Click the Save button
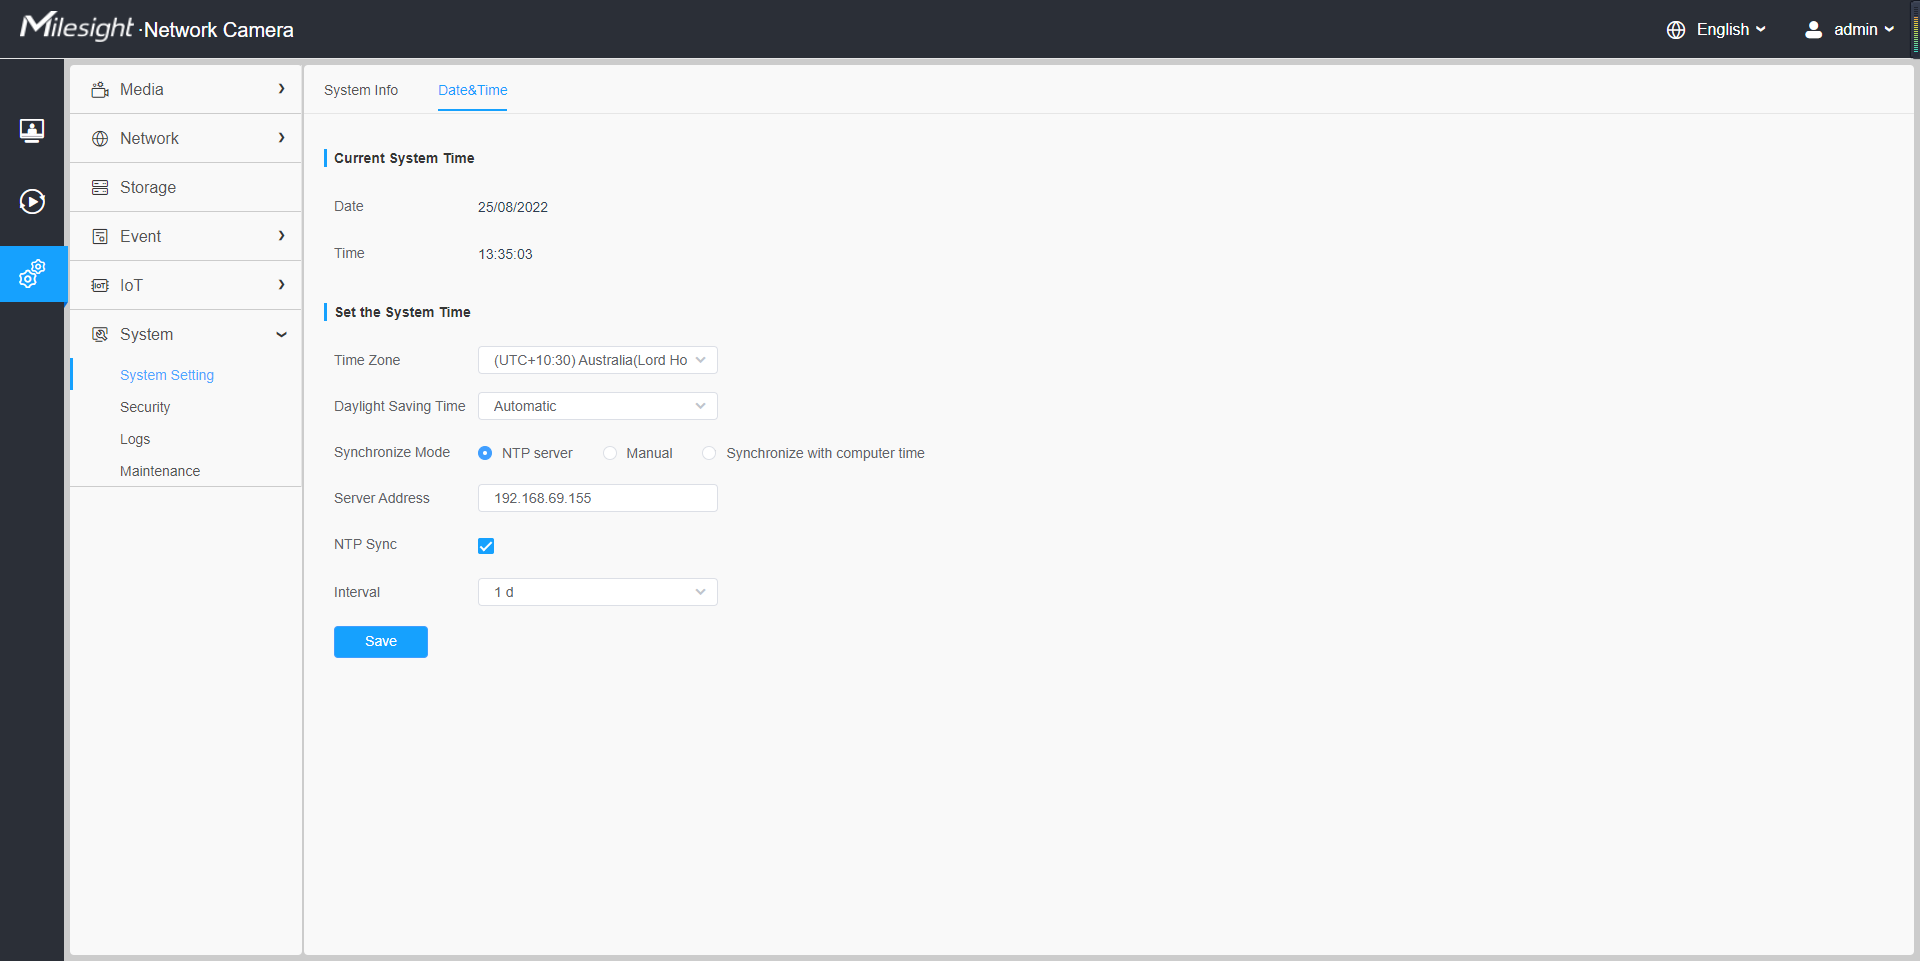 [x=381, y=642]
